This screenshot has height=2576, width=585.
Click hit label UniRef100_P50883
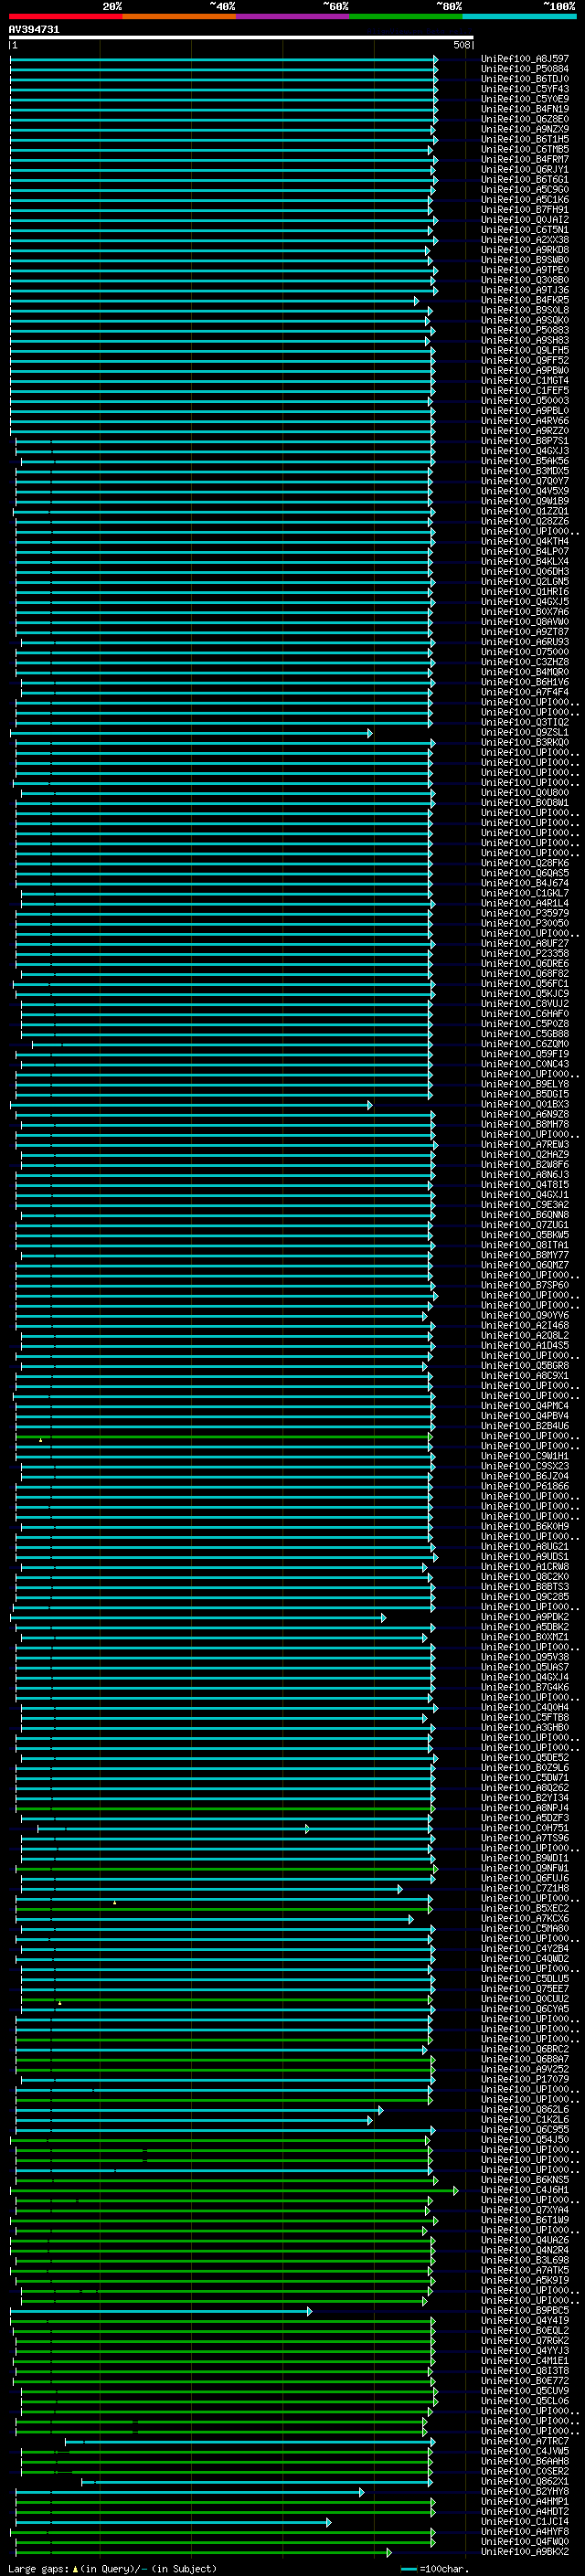(x=525, y=330)
